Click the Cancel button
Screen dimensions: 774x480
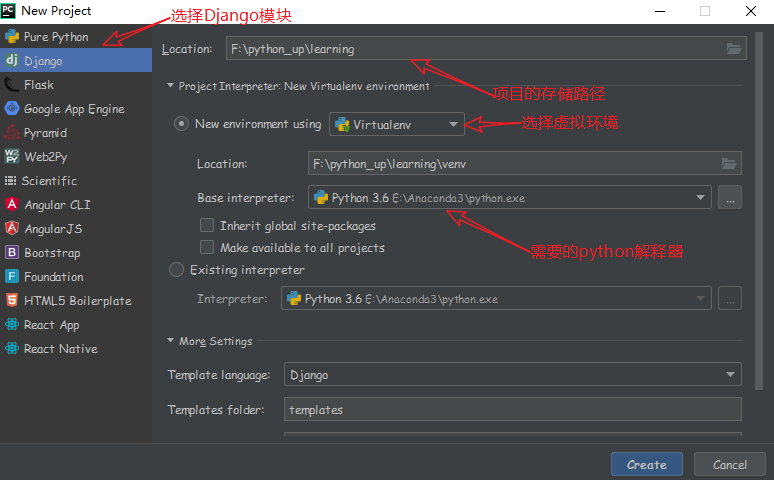(730, 464)
